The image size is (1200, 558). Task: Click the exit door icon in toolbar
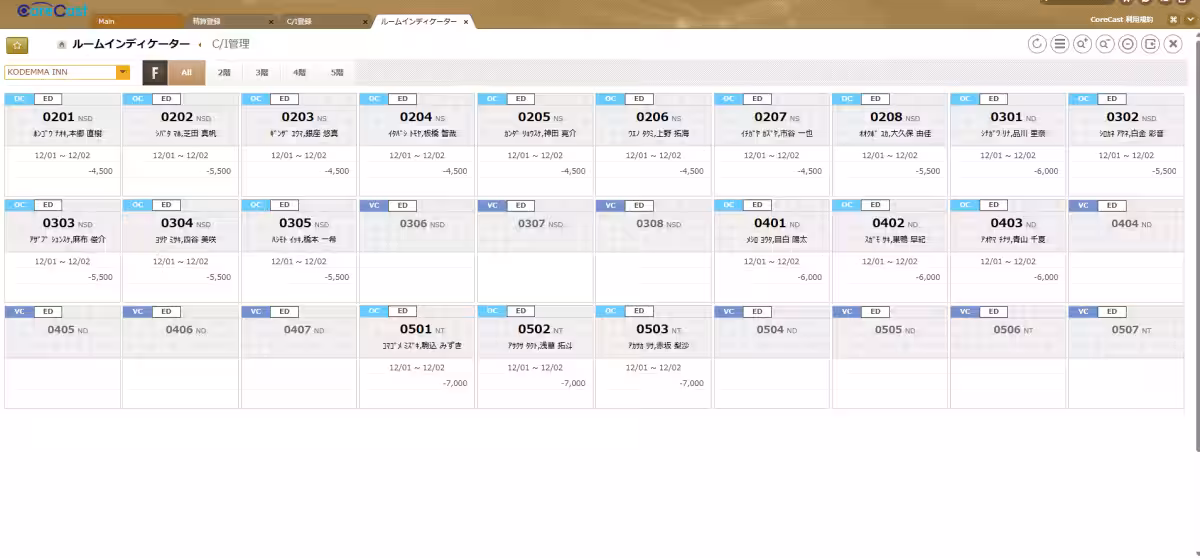coord(1150,44)
